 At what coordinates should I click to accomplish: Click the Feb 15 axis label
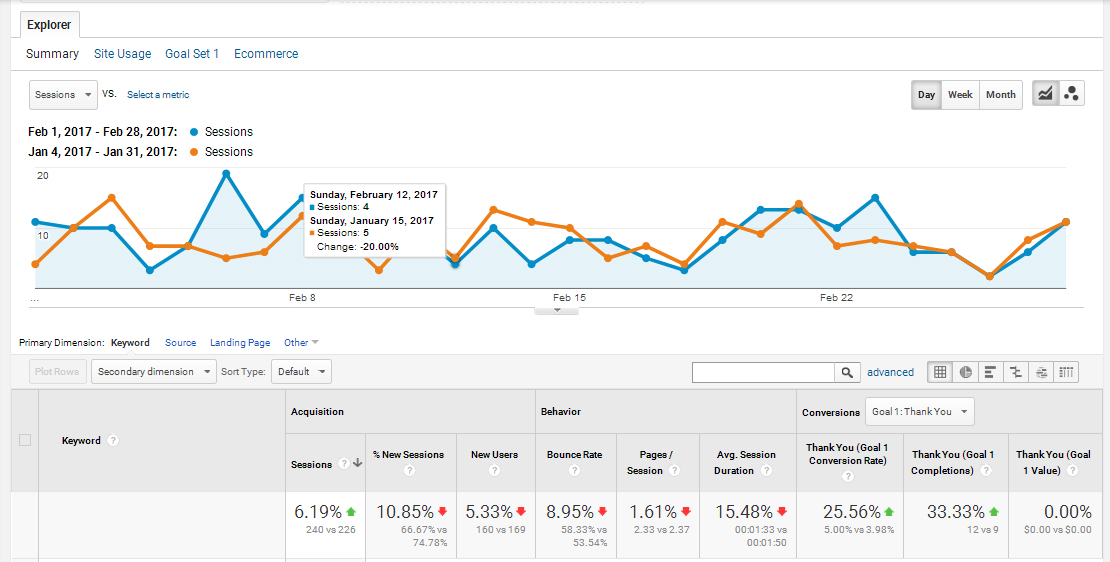tap(570, 298)
